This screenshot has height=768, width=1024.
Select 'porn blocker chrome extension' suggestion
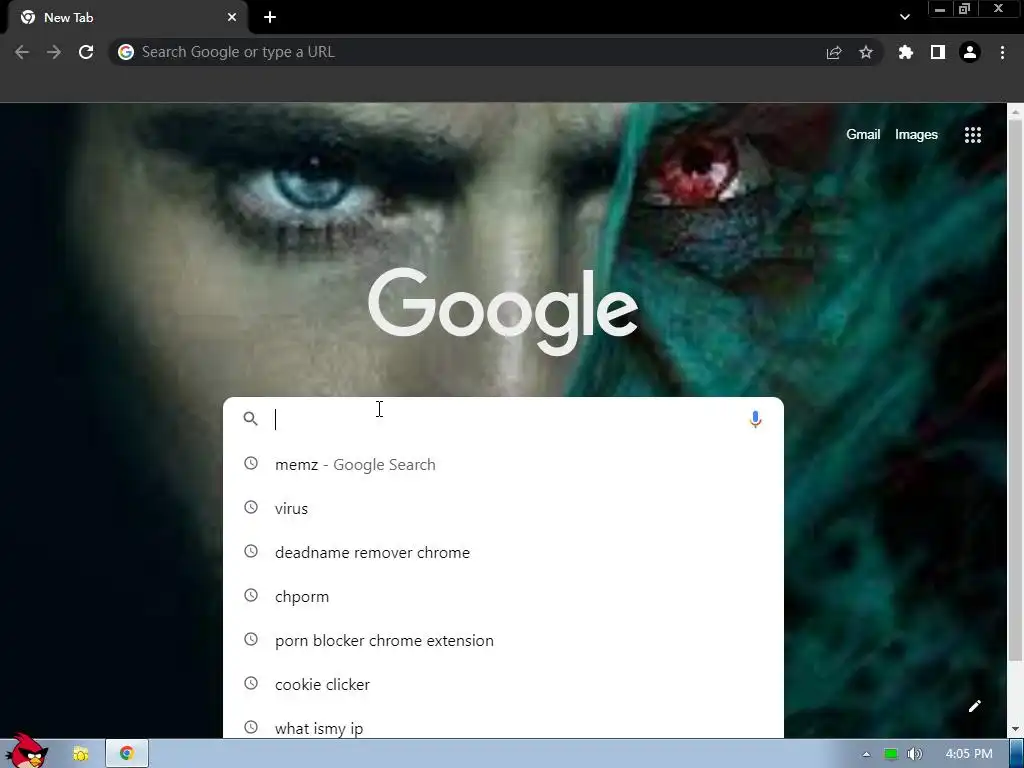click(503, 641)
